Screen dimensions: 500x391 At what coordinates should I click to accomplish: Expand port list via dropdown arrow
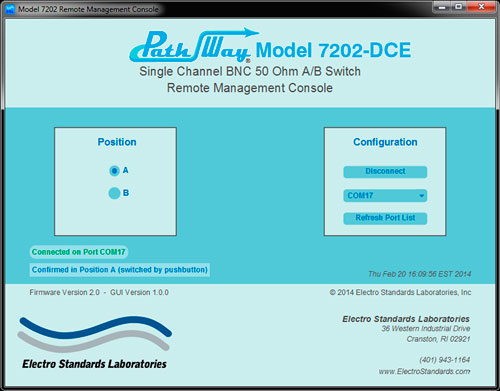pos(422,196)
